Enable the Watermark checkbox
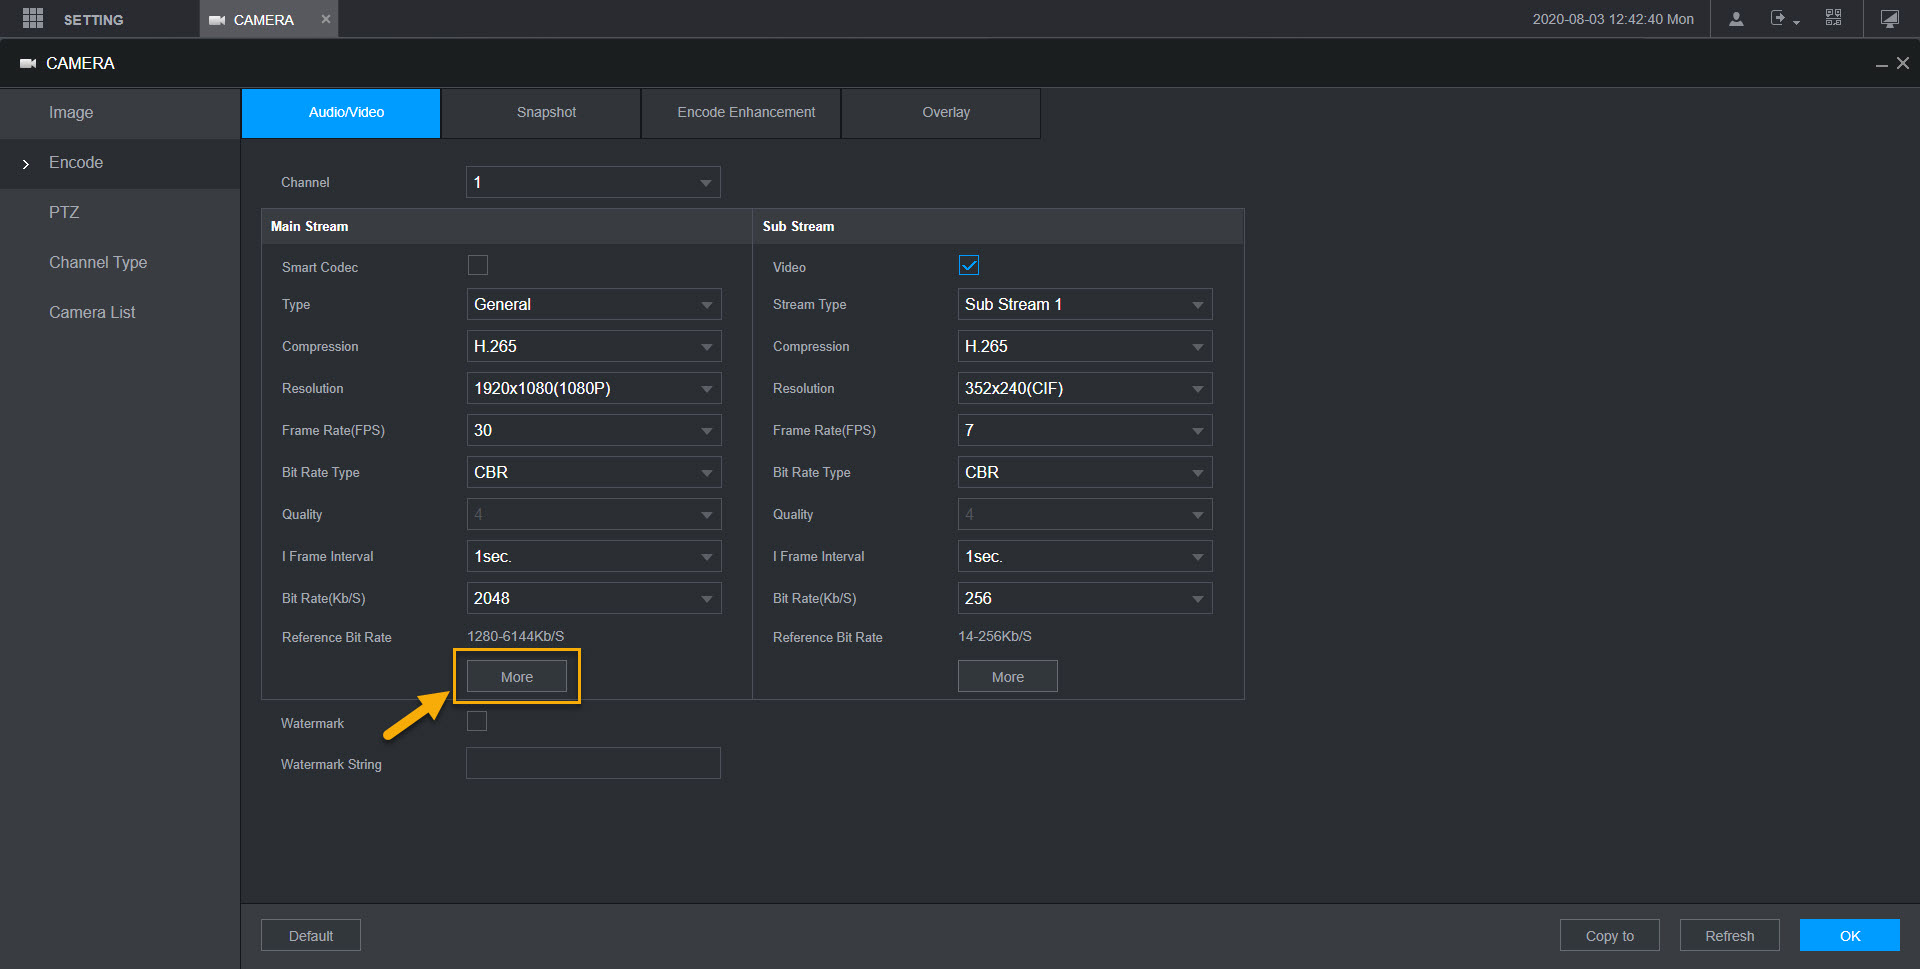Image resolution: width=1920 pixels, height=969 pixels. pos(477,722)
